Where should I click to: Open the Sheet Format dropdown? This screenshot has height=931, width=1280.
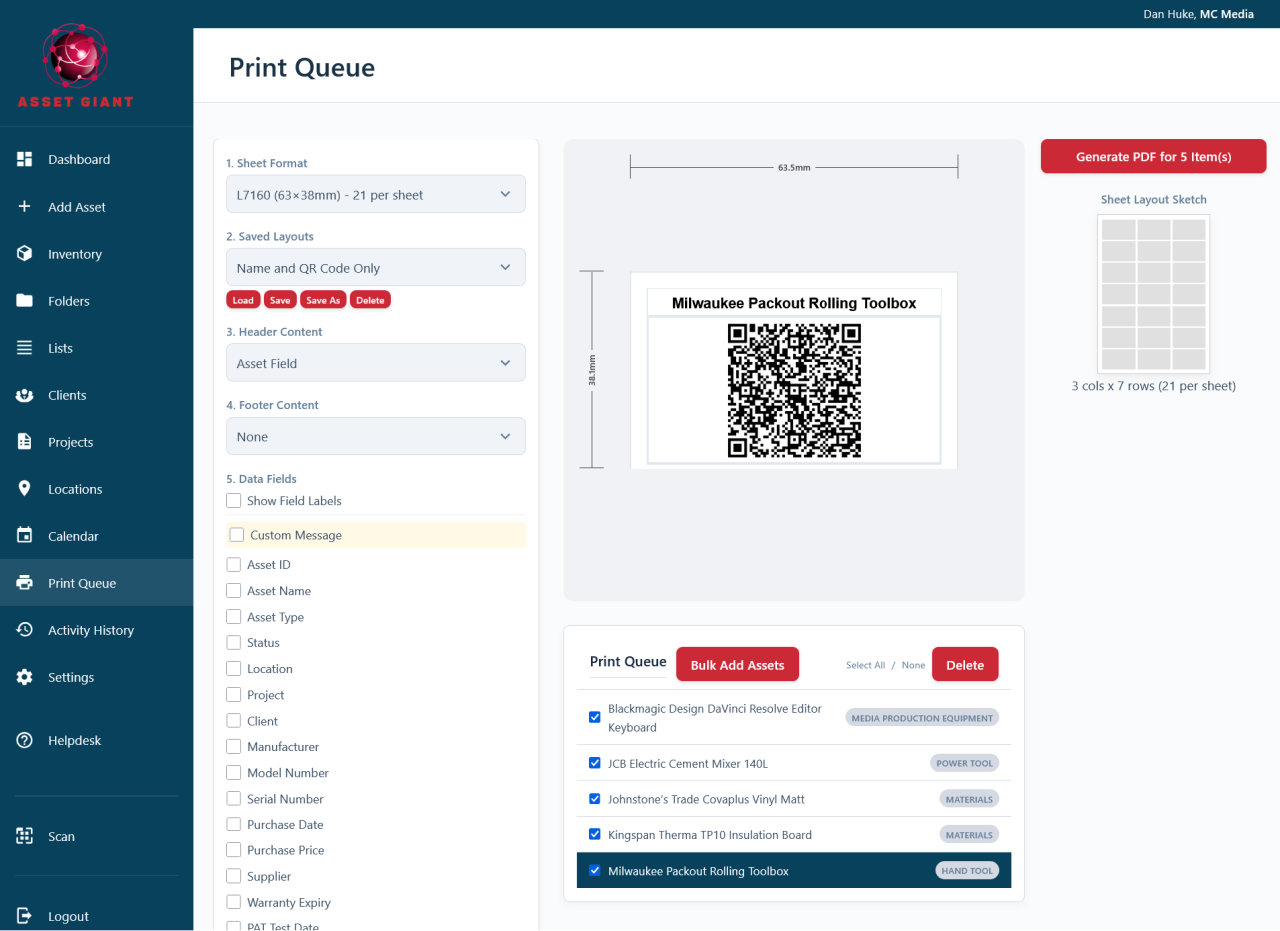376,194
